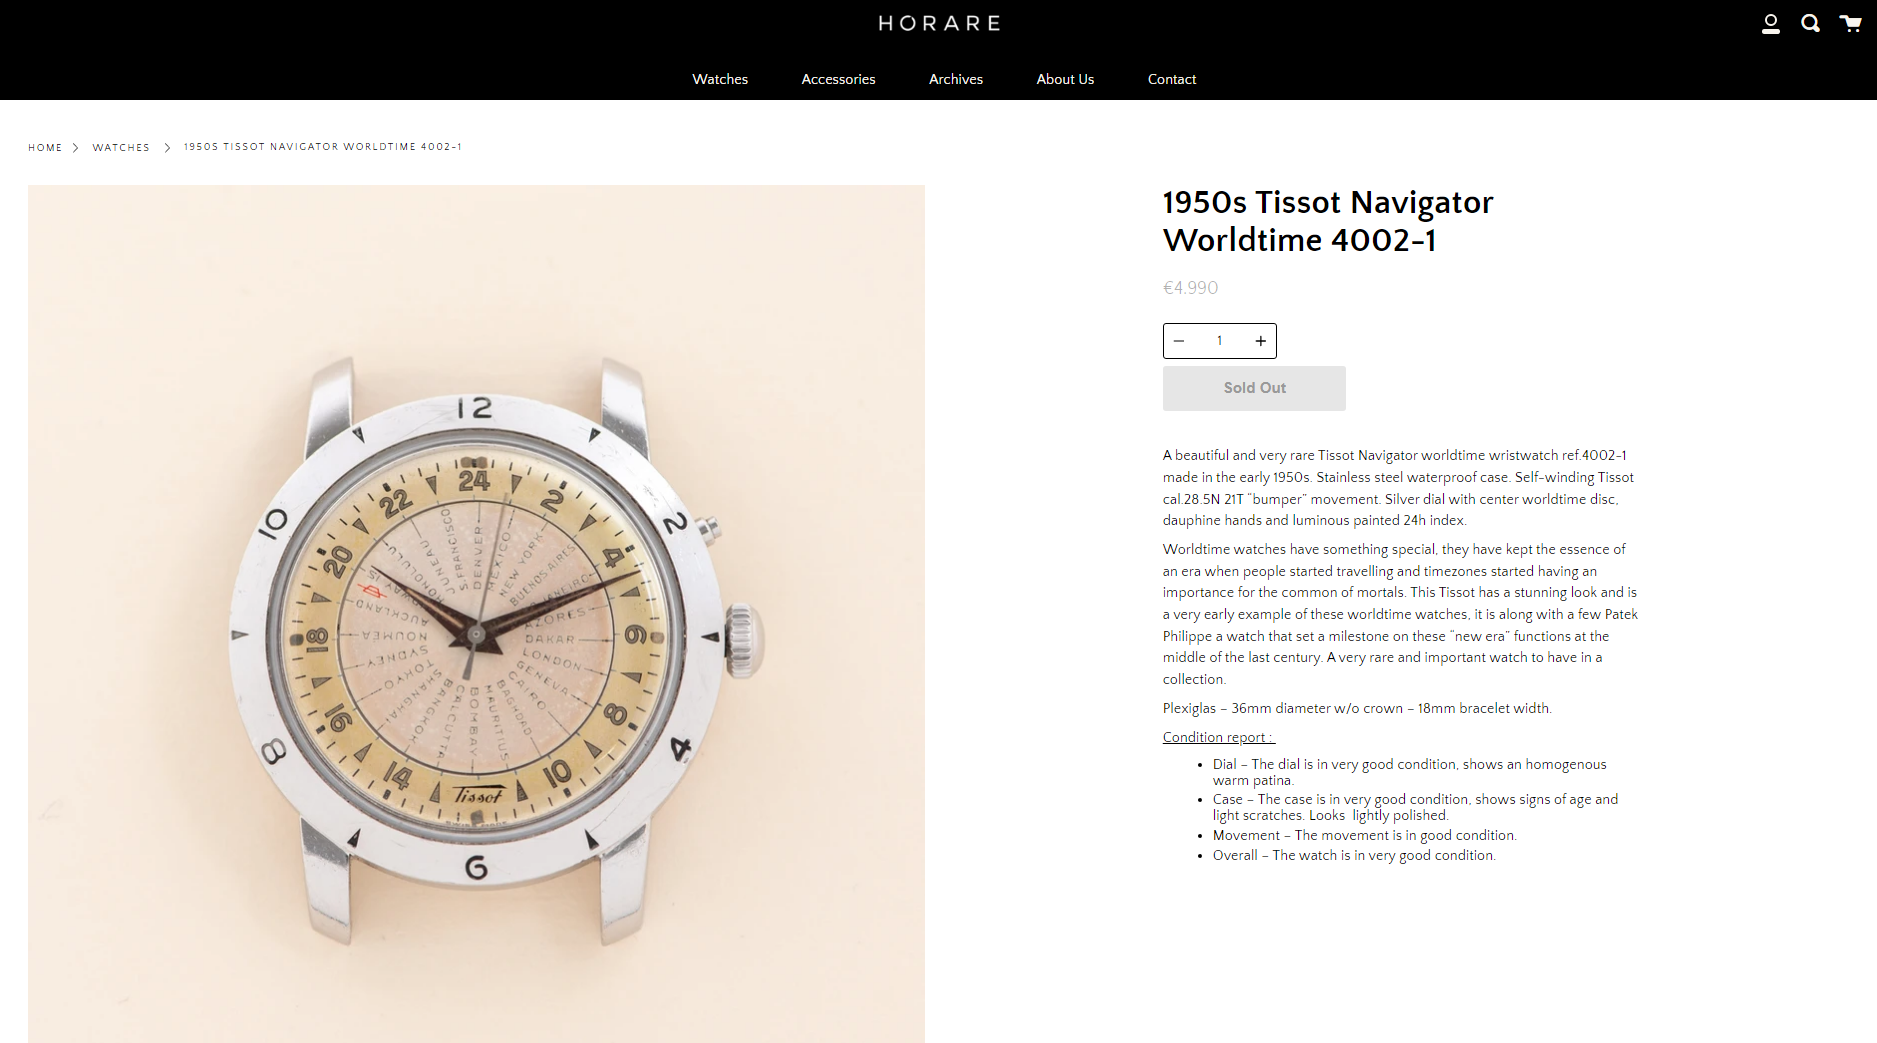
Task: Select the quantity input field
Action: click(1219, 341)
